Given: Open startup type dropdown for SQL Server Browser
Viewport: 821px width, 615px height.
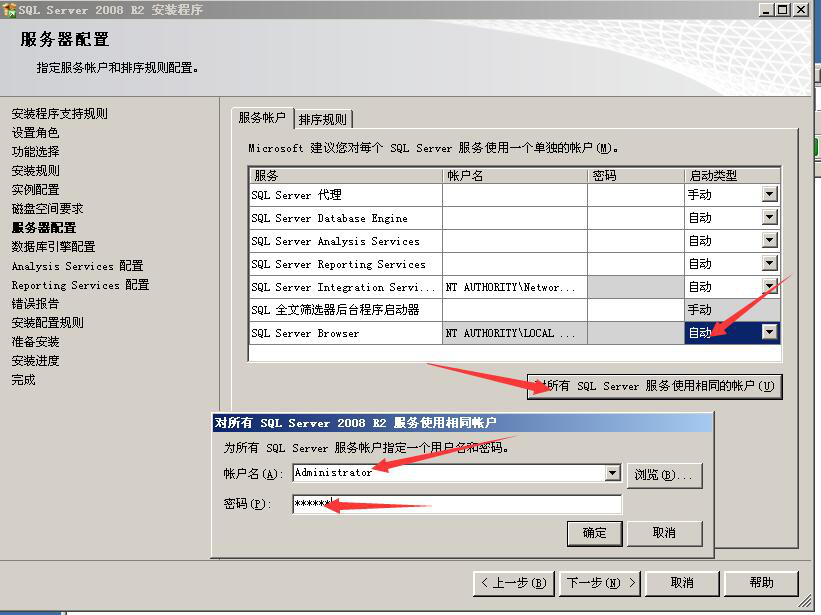Looking at the screenshot, I should pyautogui.click(x=769, y=332).
